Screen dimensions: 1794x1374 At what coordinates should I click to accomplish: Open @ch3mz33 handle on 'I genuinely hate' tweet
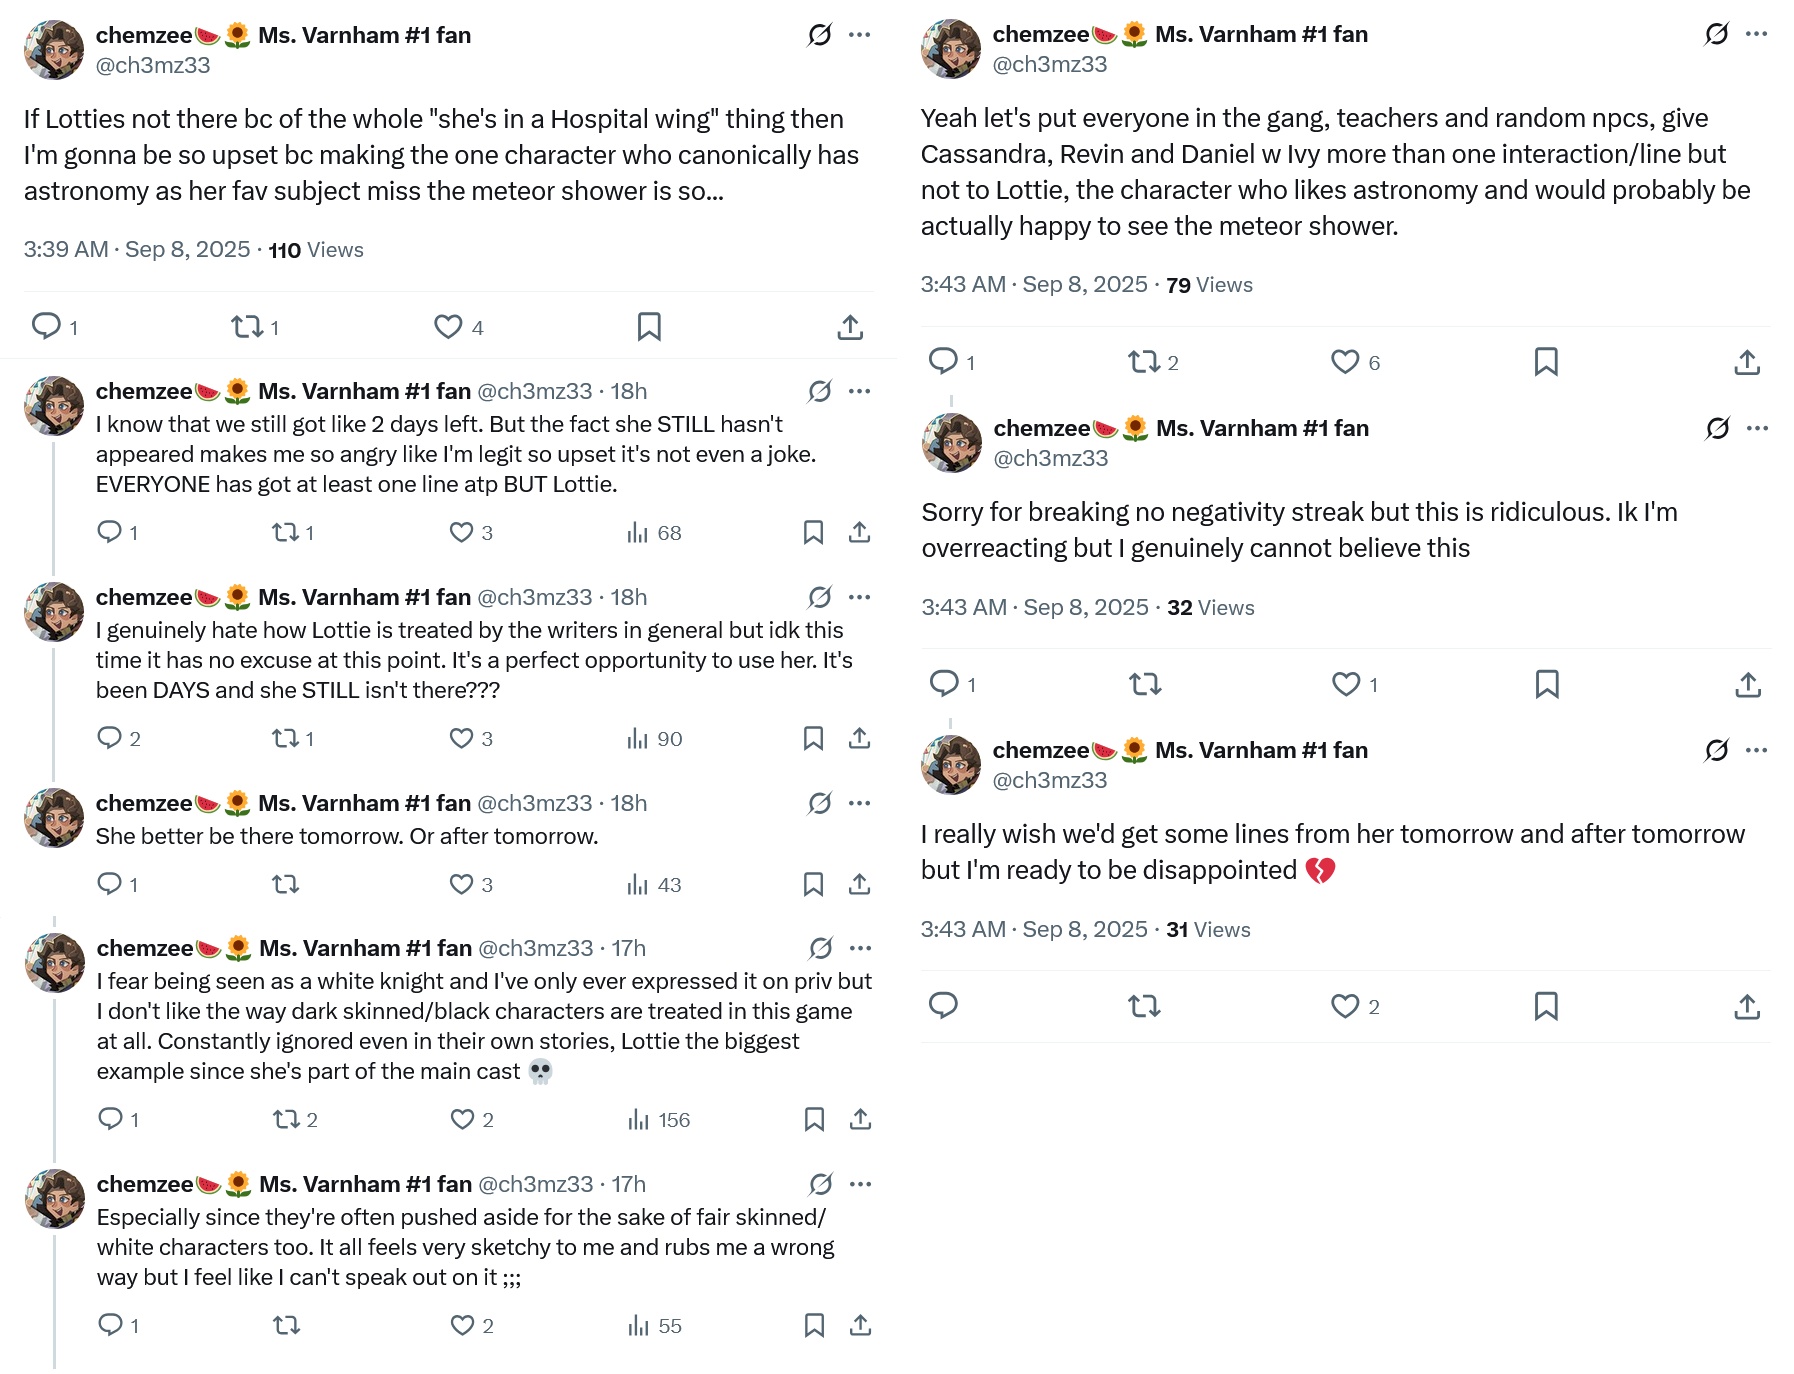pyautogui.click(x=535, y=597)
